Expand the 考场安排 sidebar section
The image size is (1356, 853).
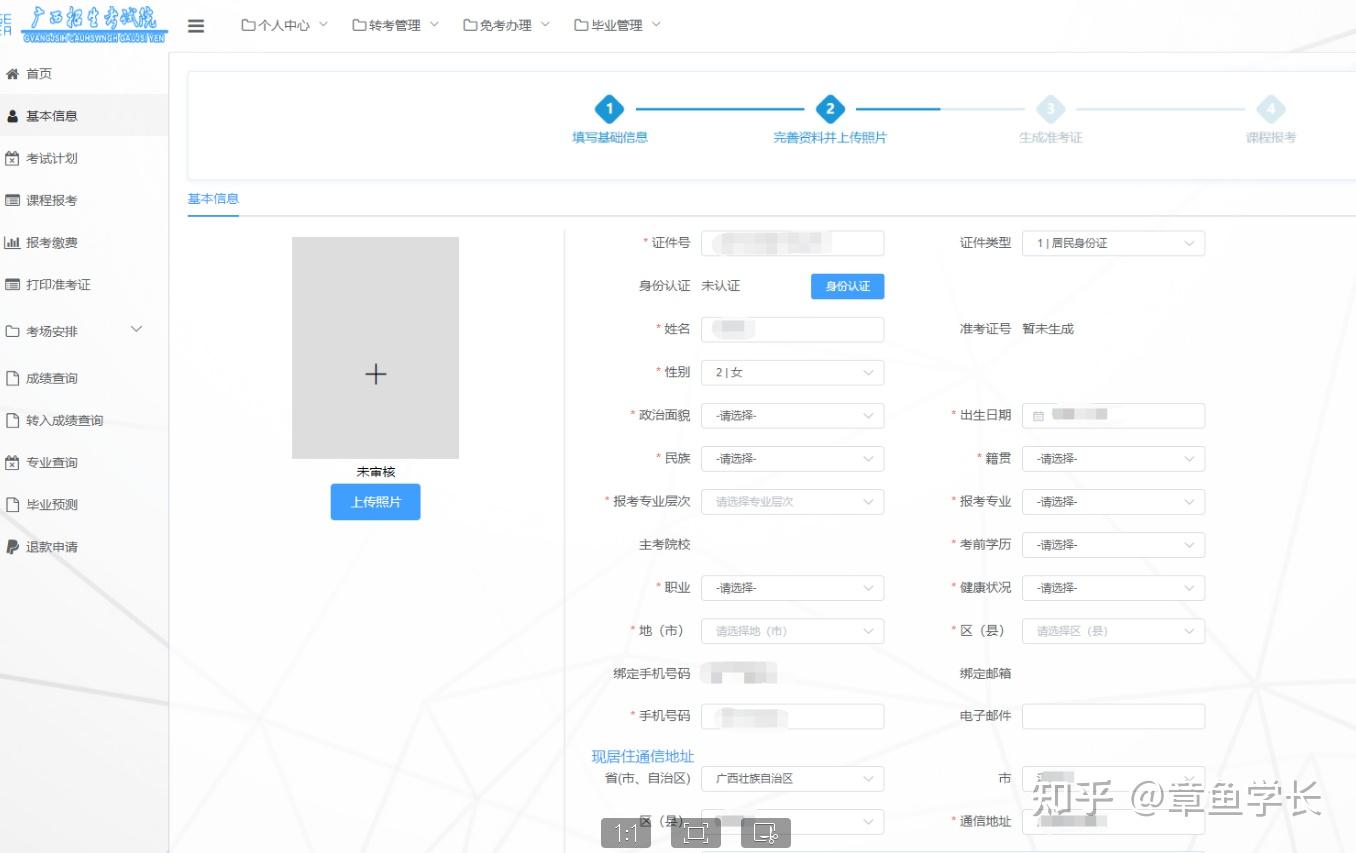coord(70,329)
